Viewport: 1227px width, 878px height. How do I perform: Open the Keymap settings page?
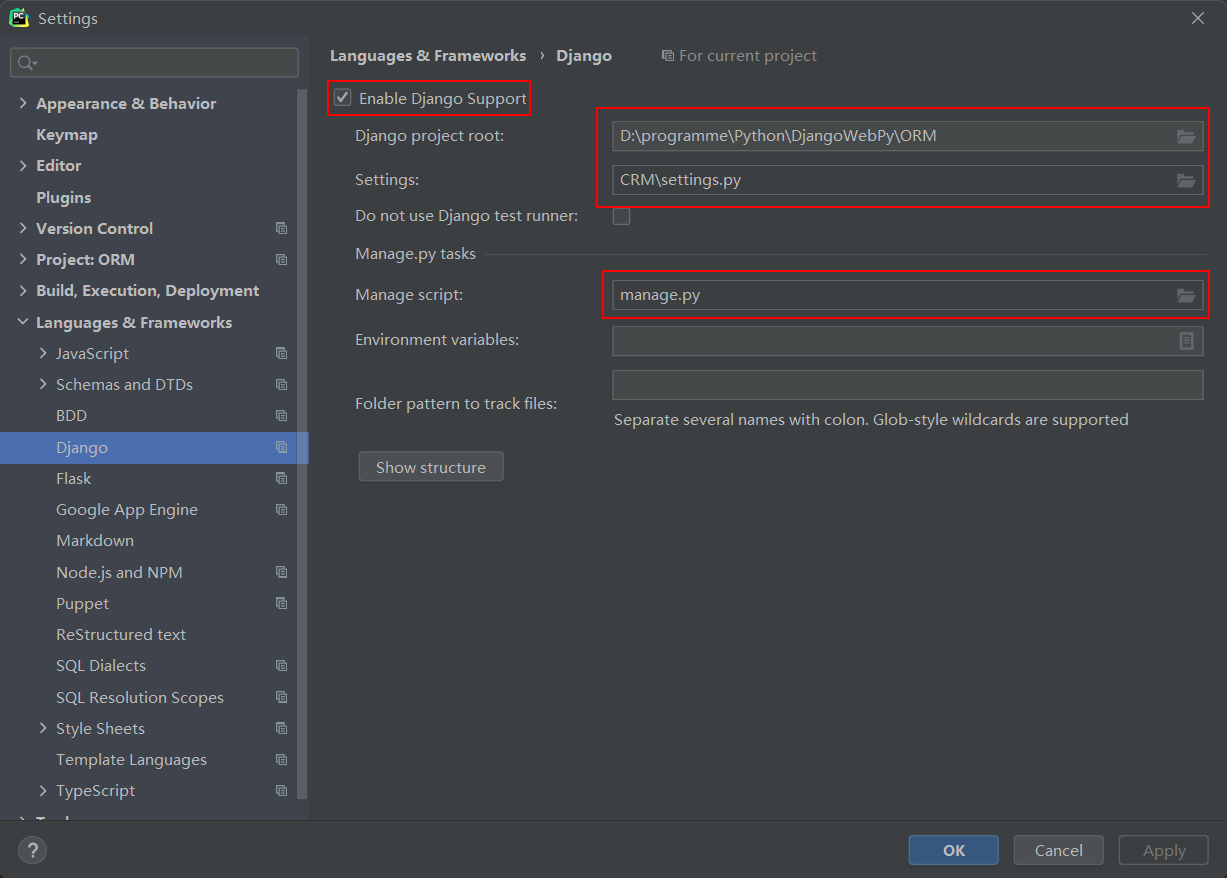(x=66, y=135)
